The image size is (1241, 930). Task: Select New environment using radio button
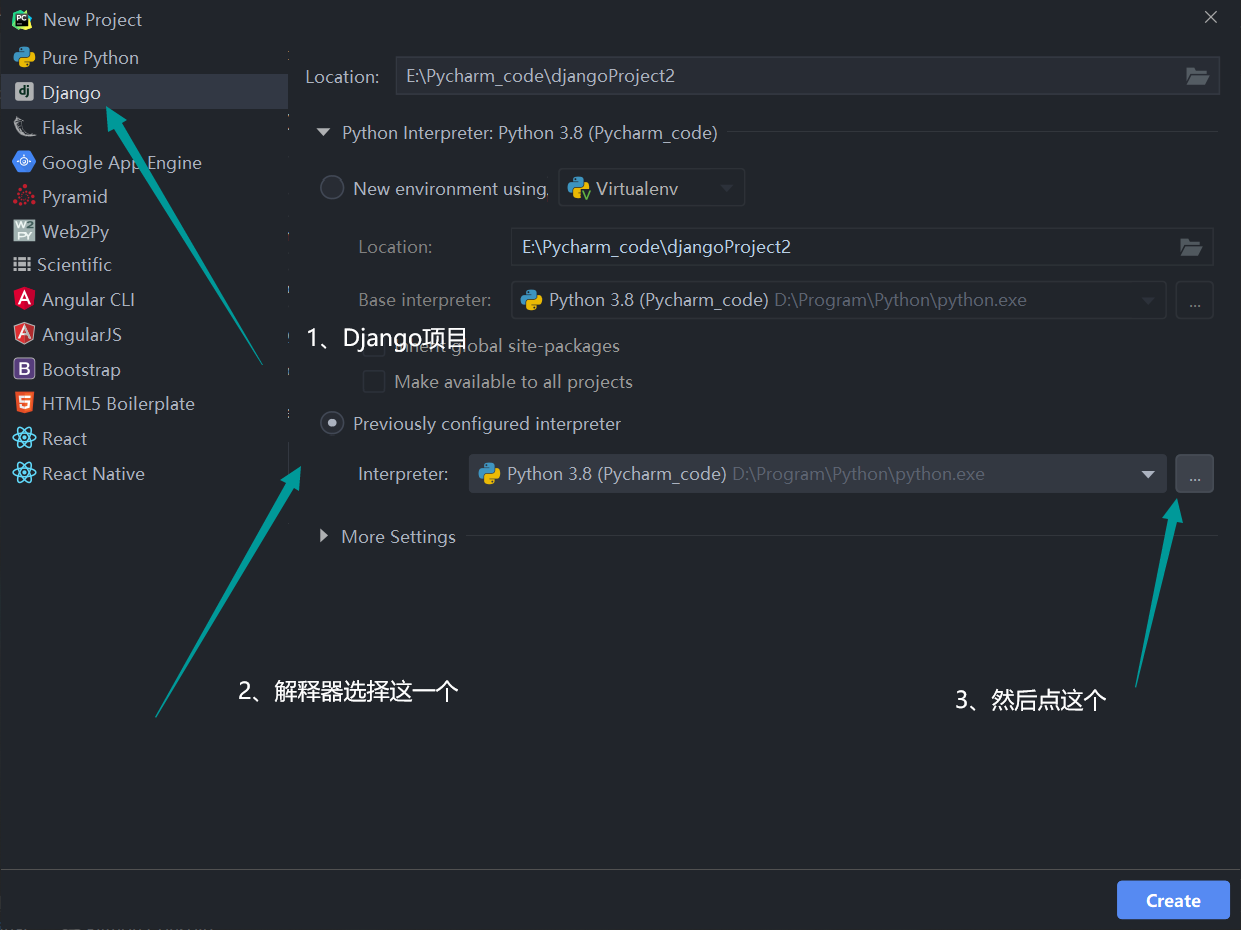pyautogui.click(x=332, y=188)
